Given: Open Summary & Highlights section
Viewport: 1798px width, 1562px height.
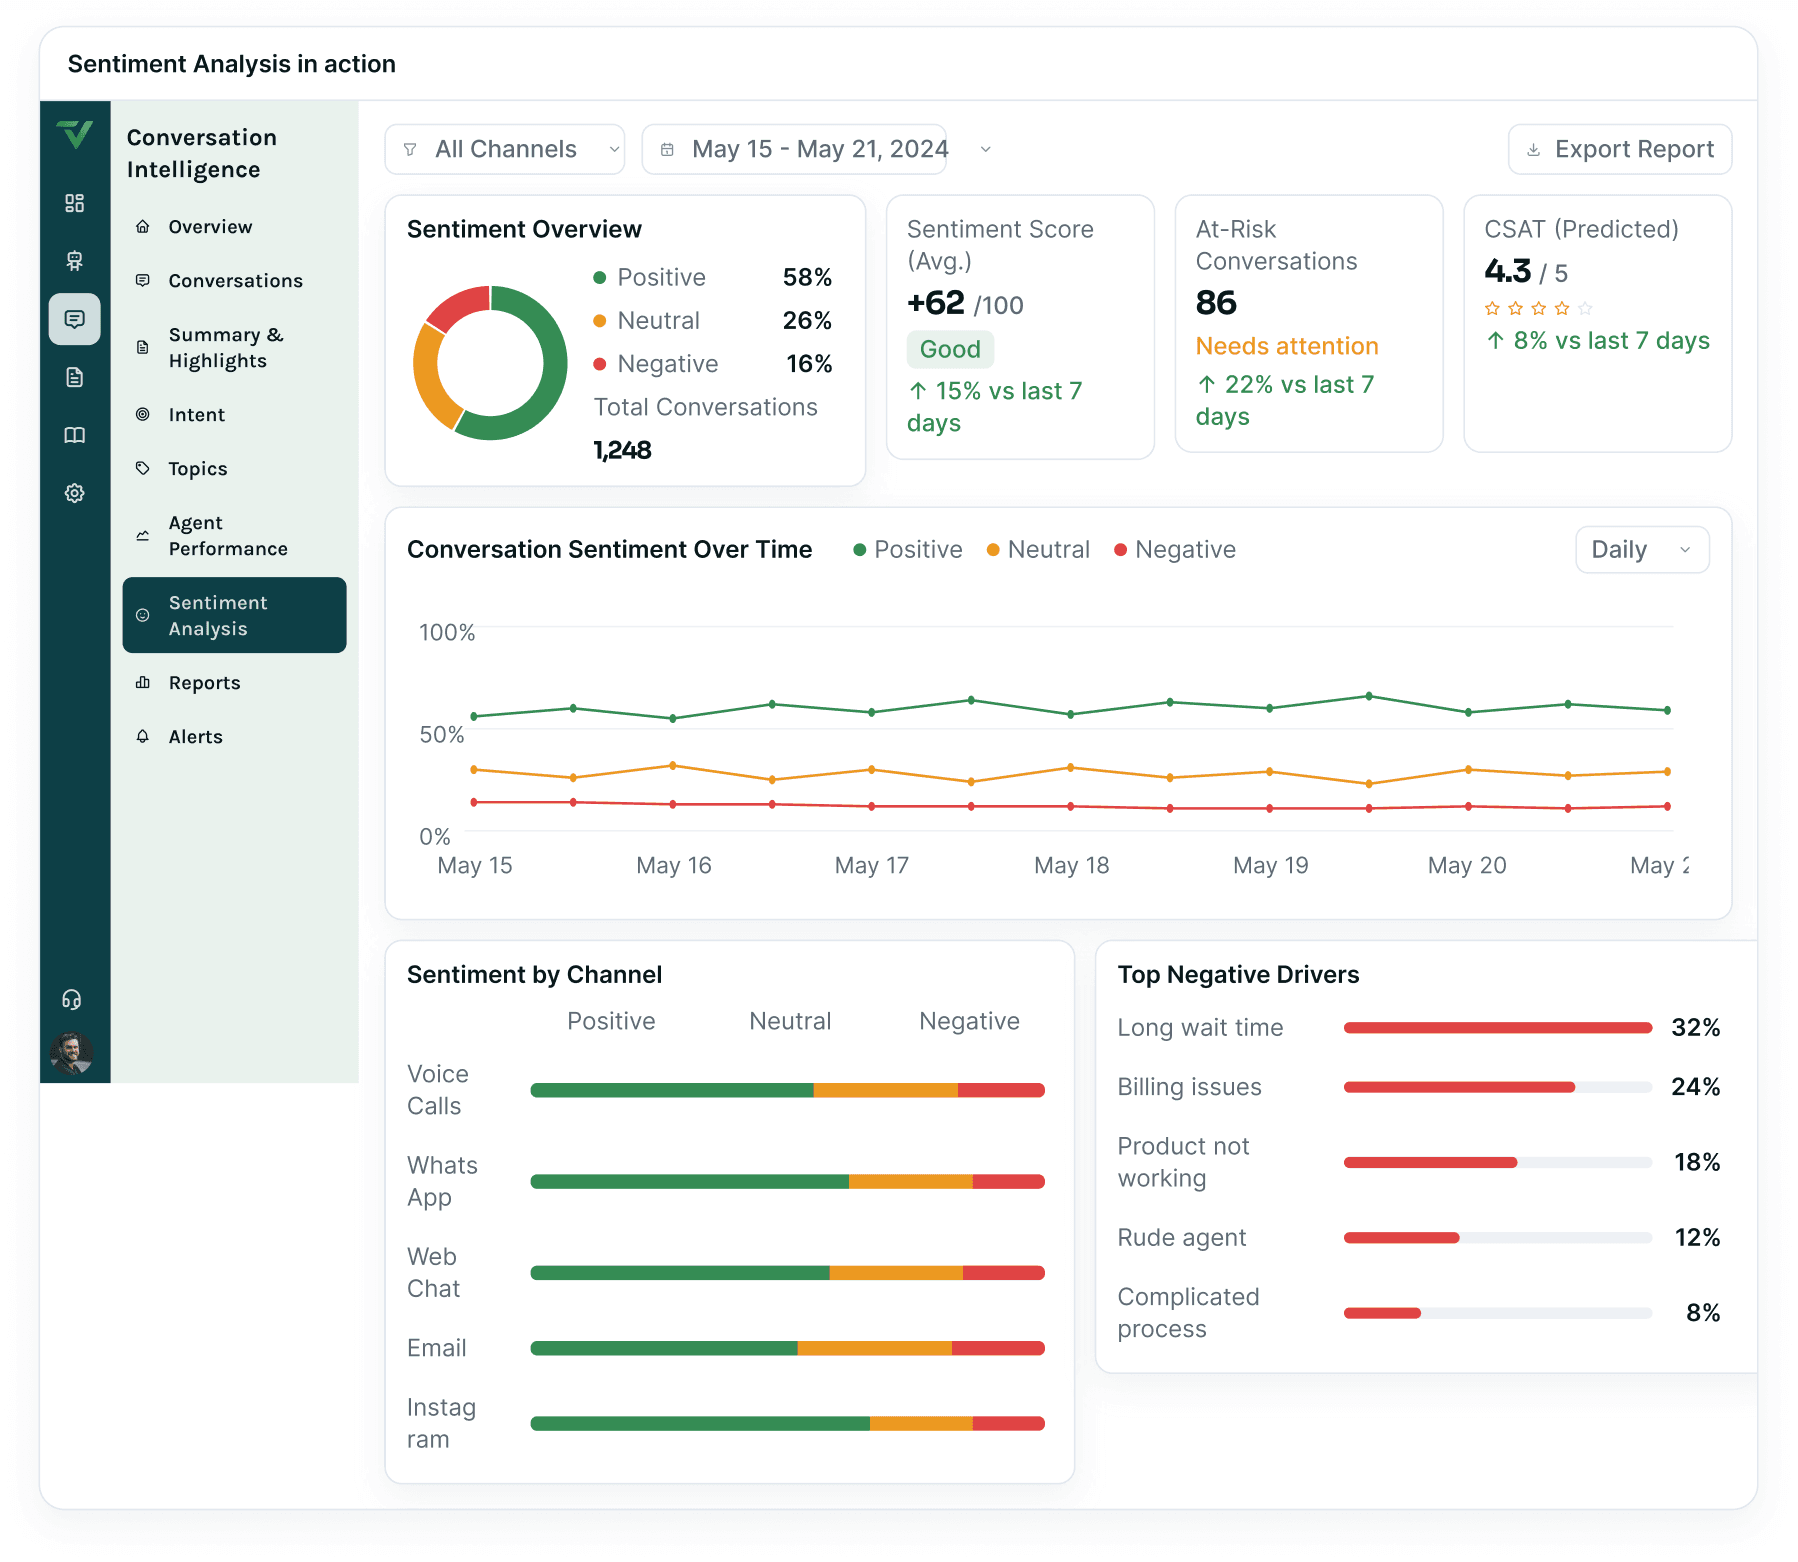Looking at the screenshot, I should (234, 348).
